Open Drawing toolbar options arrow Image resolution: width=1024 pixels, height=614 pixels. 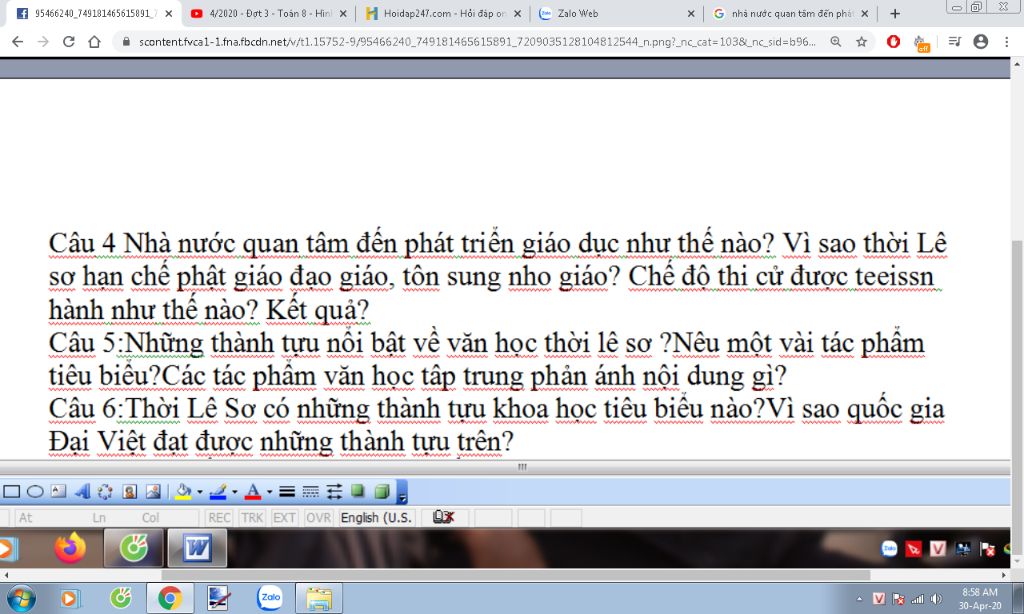pos(402,492)
